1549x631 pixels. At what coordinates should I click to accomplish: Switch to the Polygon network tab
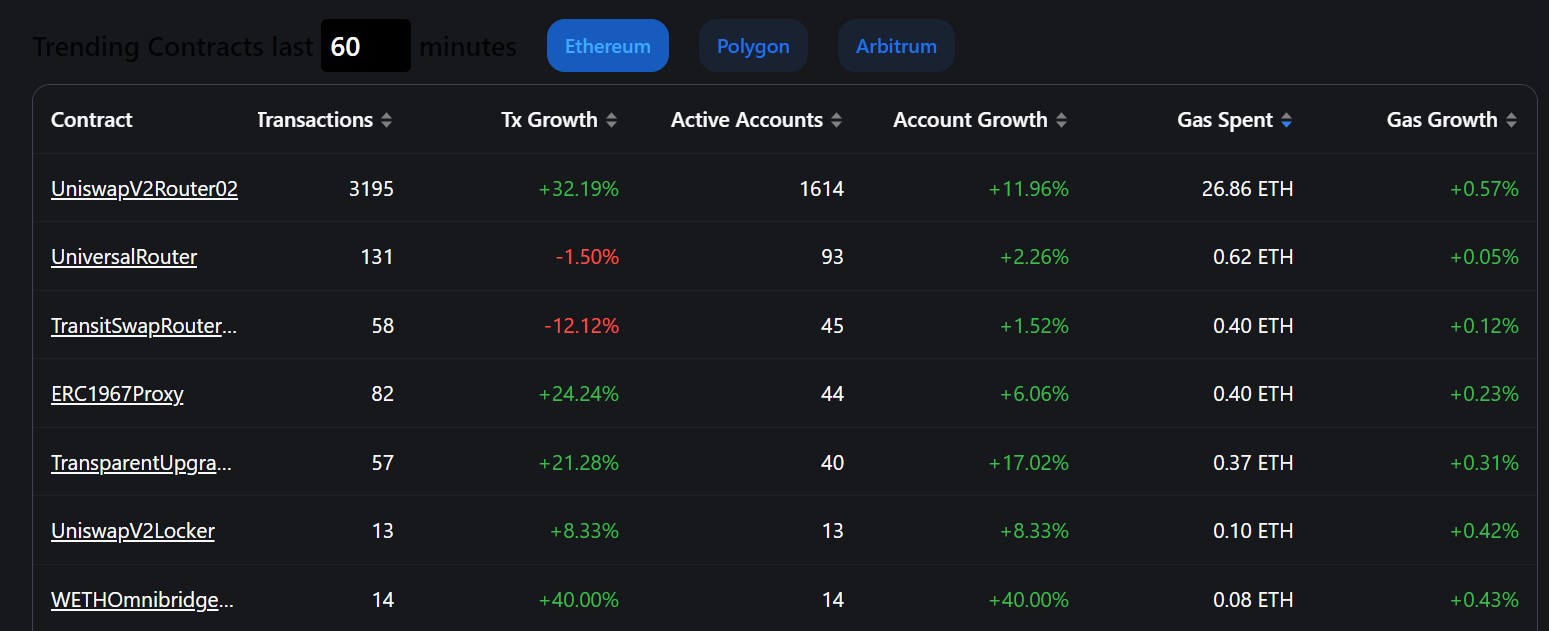point(753,46)
